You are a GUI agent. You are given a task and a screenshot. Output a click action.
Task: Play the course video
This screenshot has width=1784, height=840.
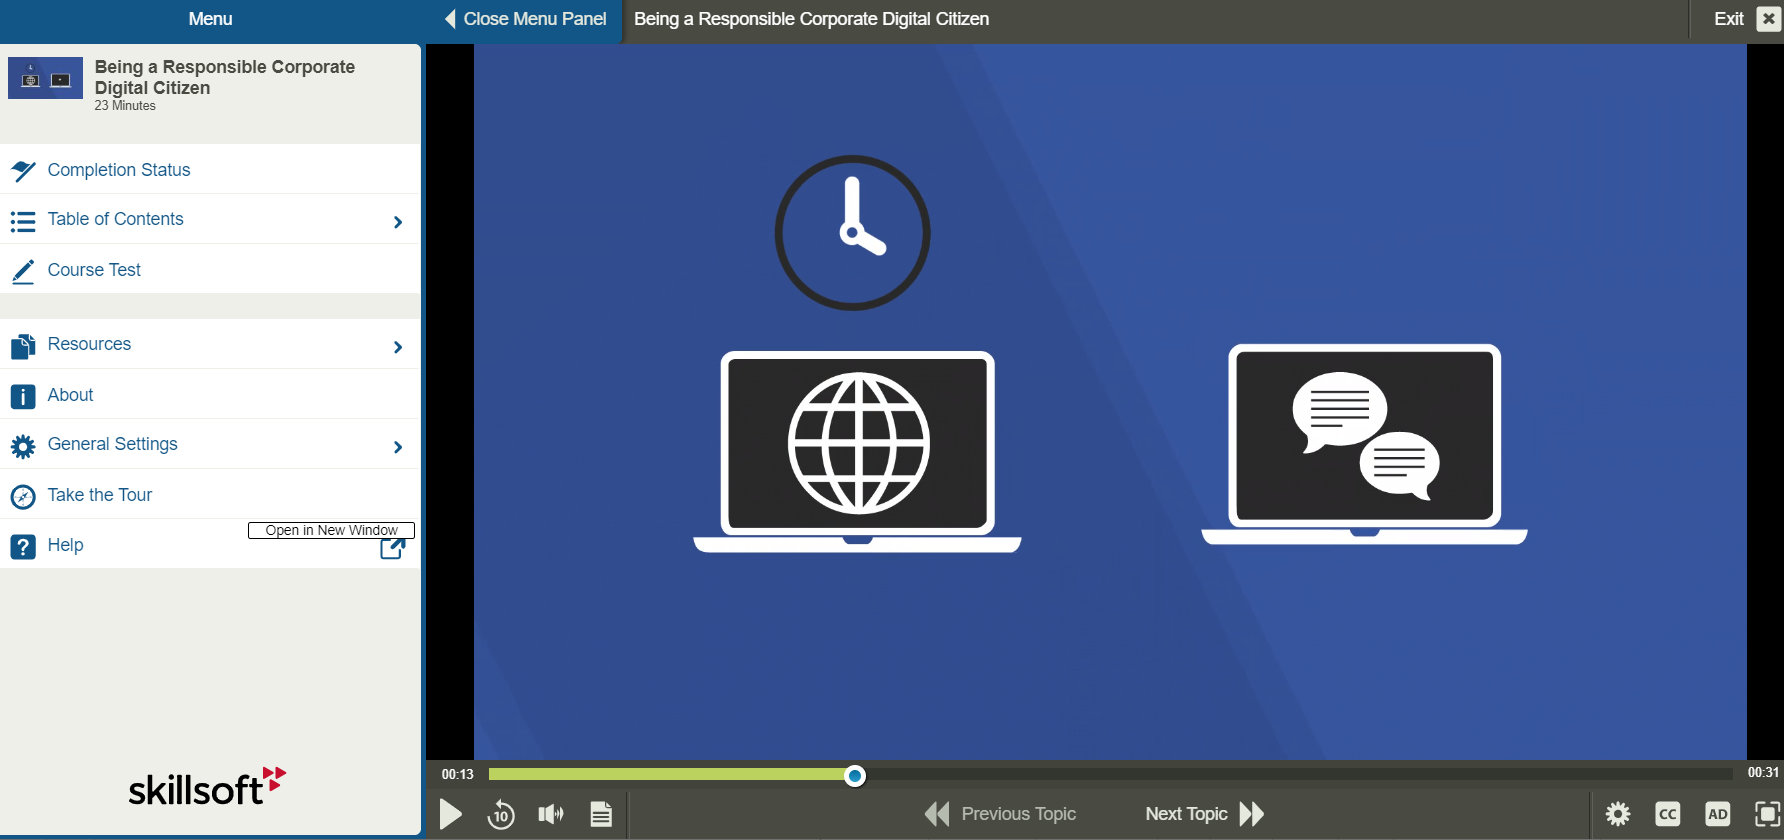tap(451, 814)
